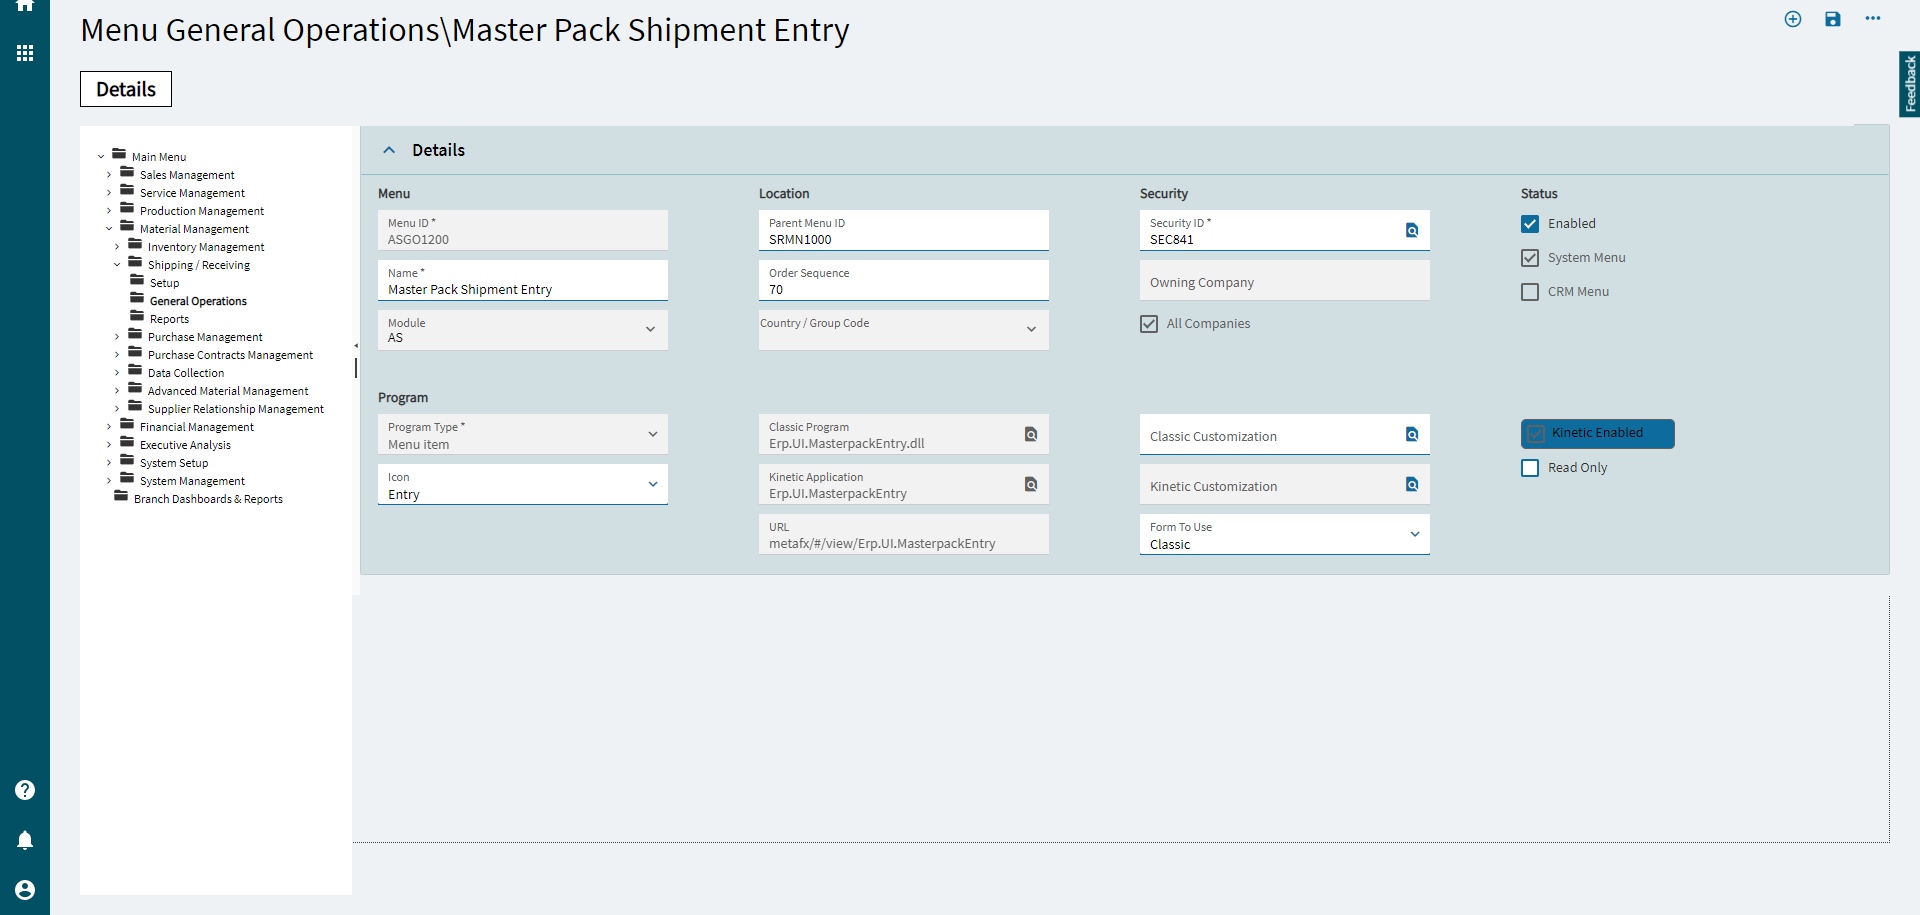Open the apps grid menu icon
The width and height of the screenshot is (1920, 915).
click(25, 53)
